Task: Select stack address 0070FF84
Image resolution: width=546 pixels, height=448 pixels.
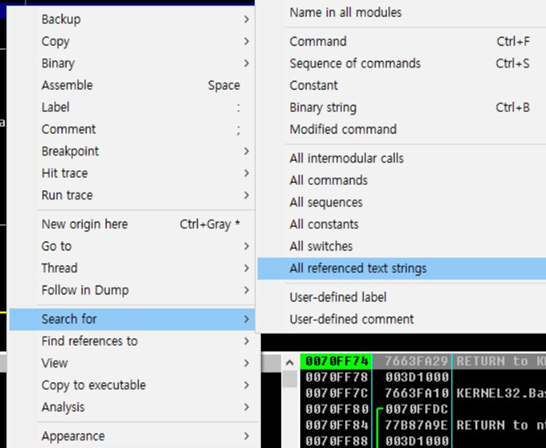Action: click(336, 425)
